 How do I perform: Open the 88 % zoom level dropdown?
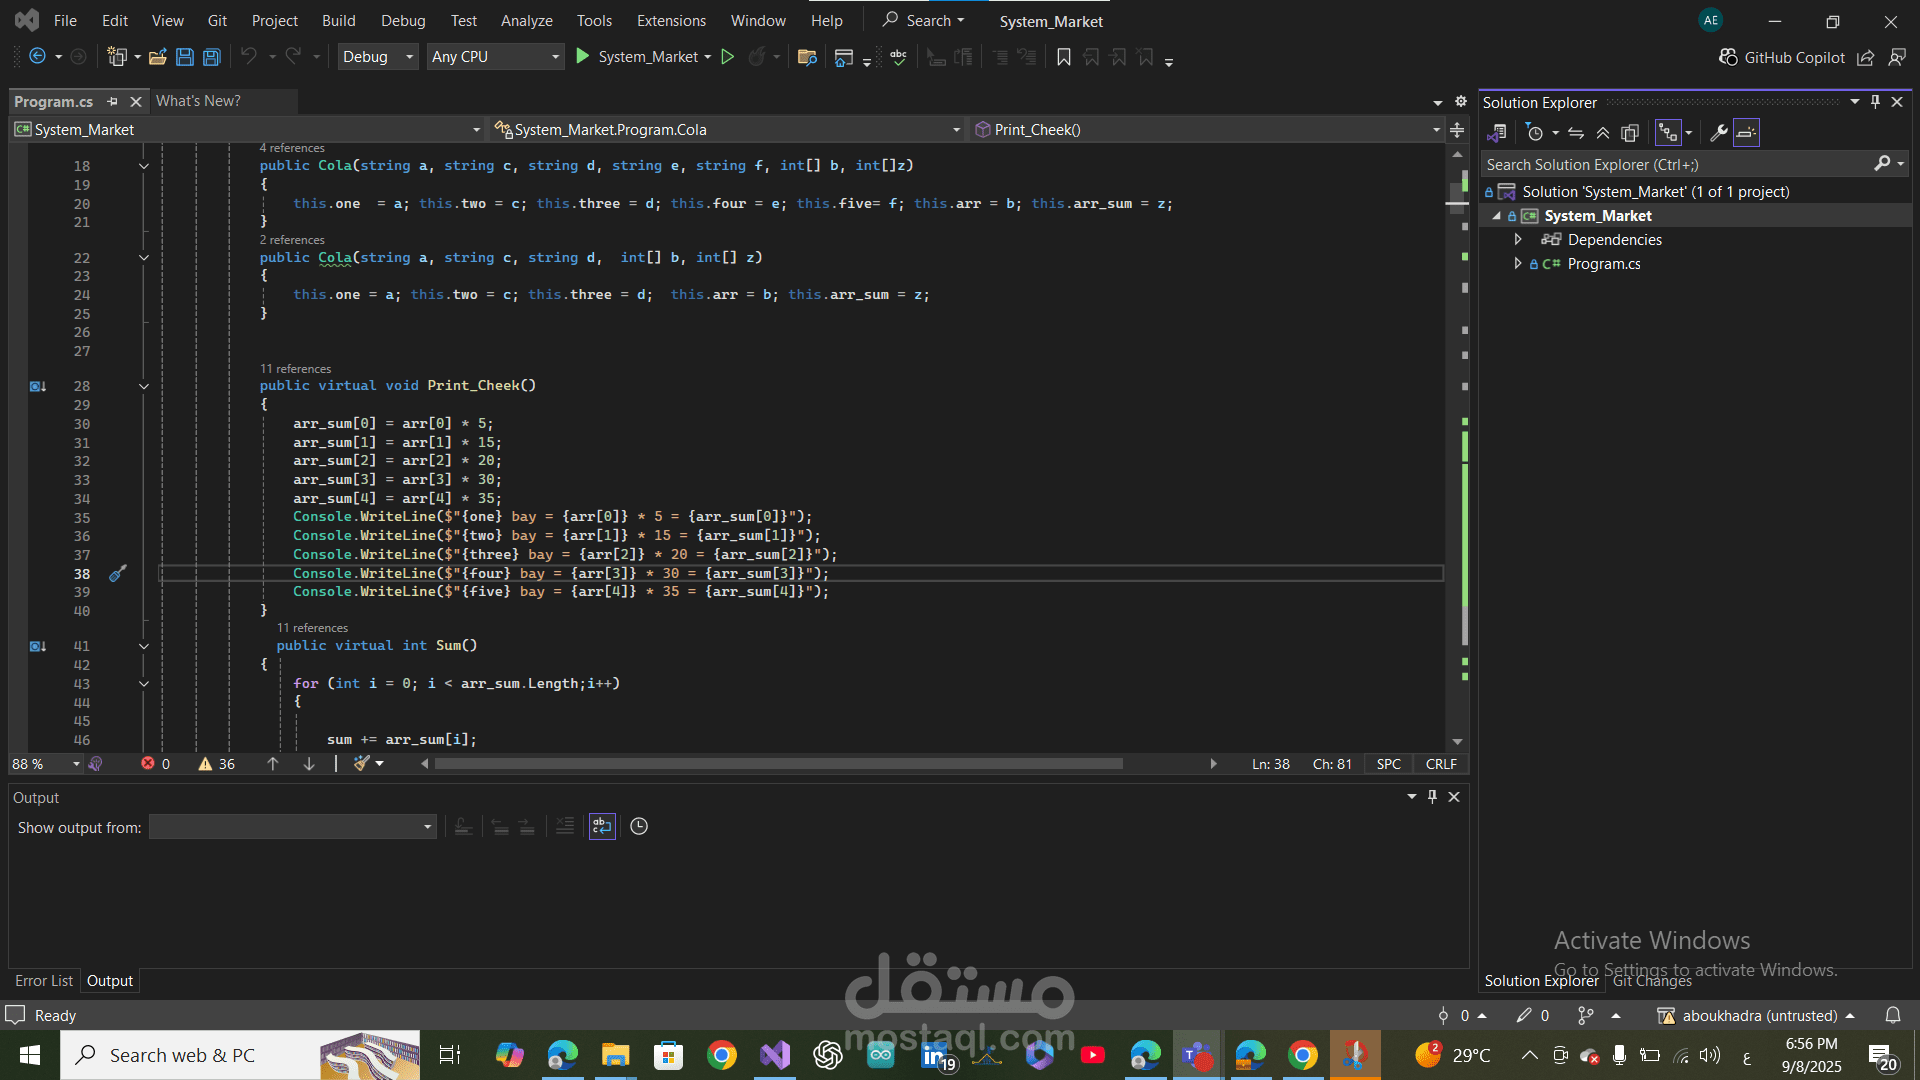(46, 764)
